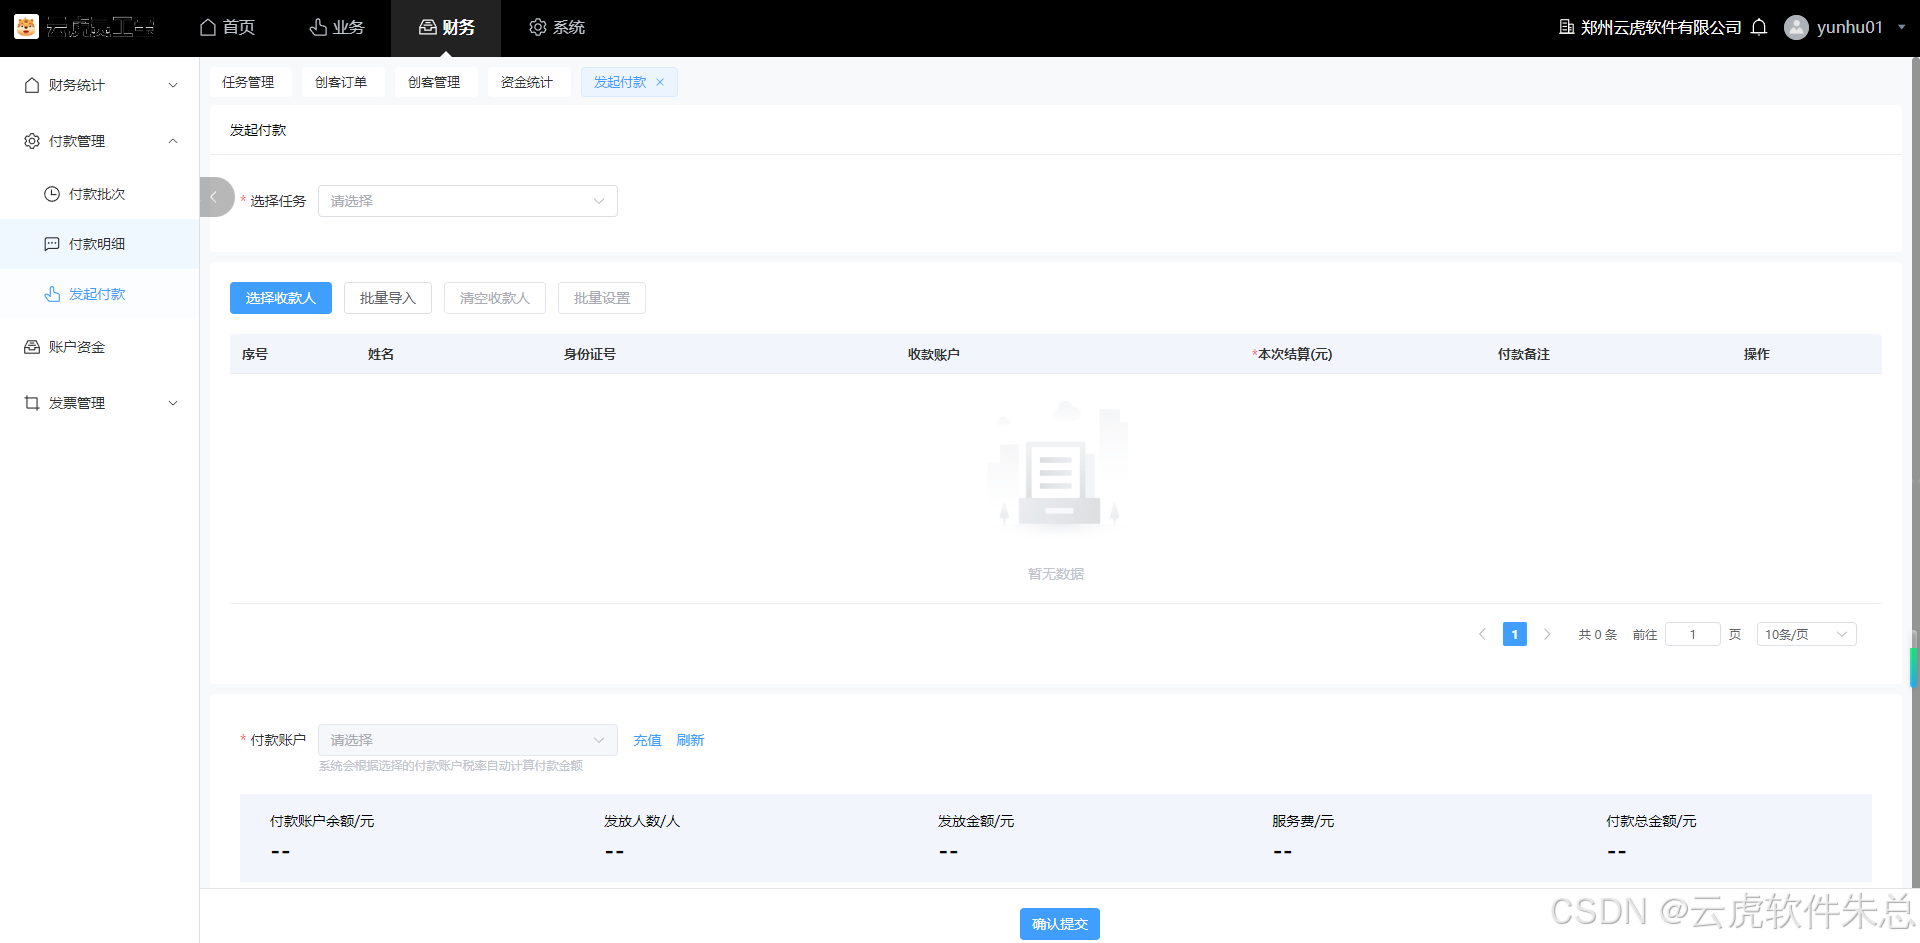Open the 10条/页 page size dropdown
This screenshot has width=1920, height=943.
(1806, 634)
